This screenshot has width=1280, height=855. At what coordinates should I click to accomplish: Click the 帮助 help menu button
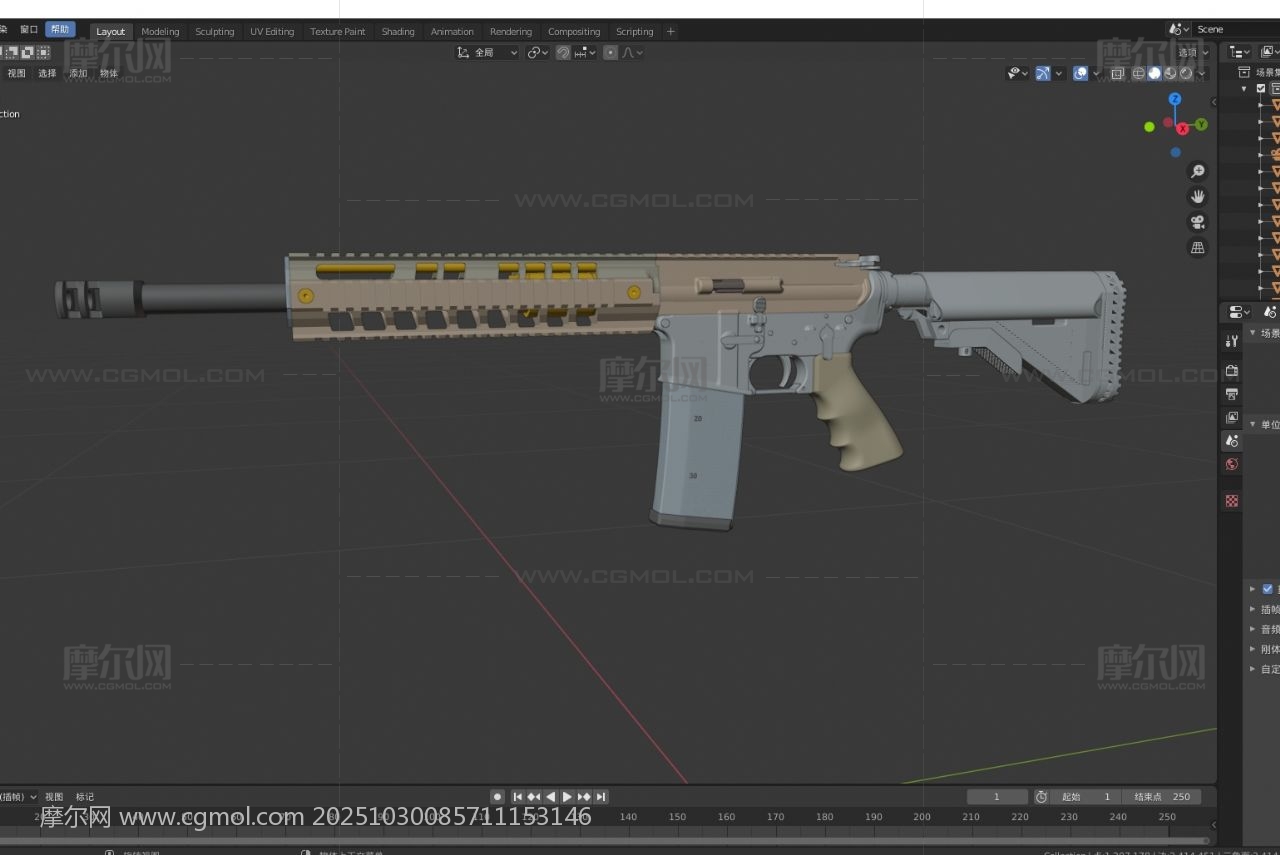60,30
